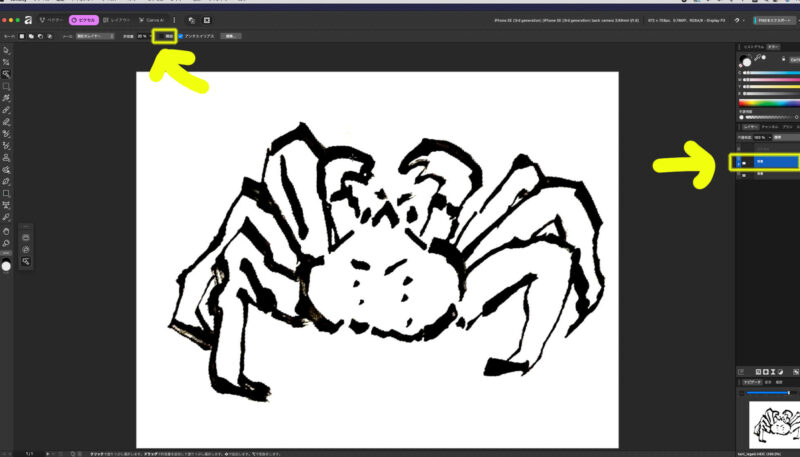Switch to the ベクター (Vector) studio tab
Viewport: 800px width, 457px height.
50,20
